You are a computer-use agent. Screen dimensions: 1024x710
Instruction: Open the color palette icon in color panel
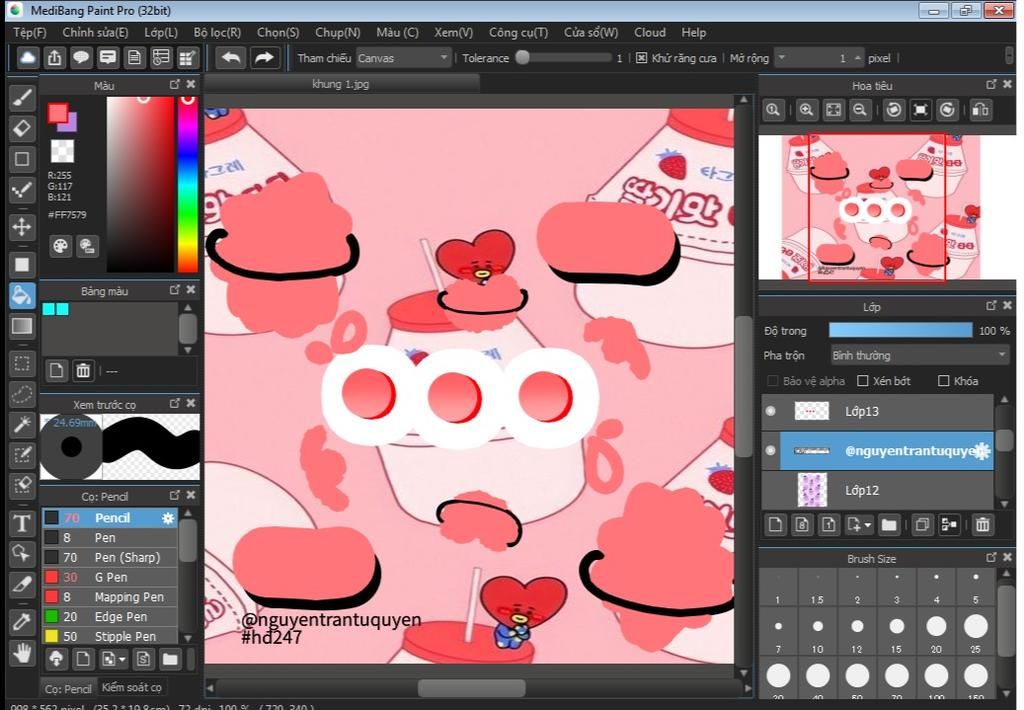point(60,246)
